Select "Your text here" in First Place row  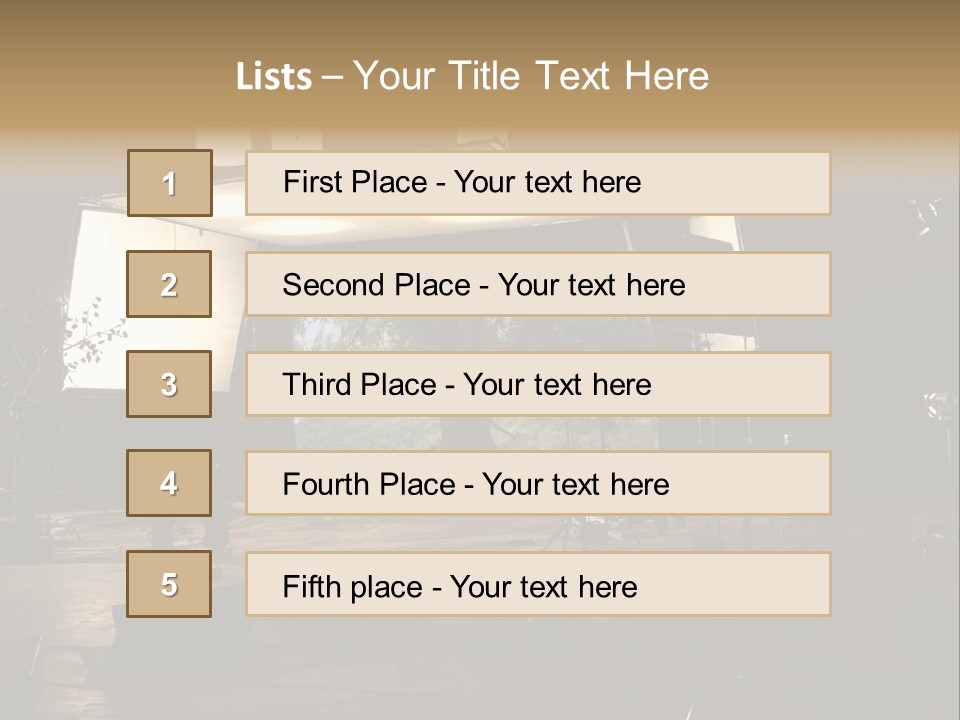click(x=547, y=182)
